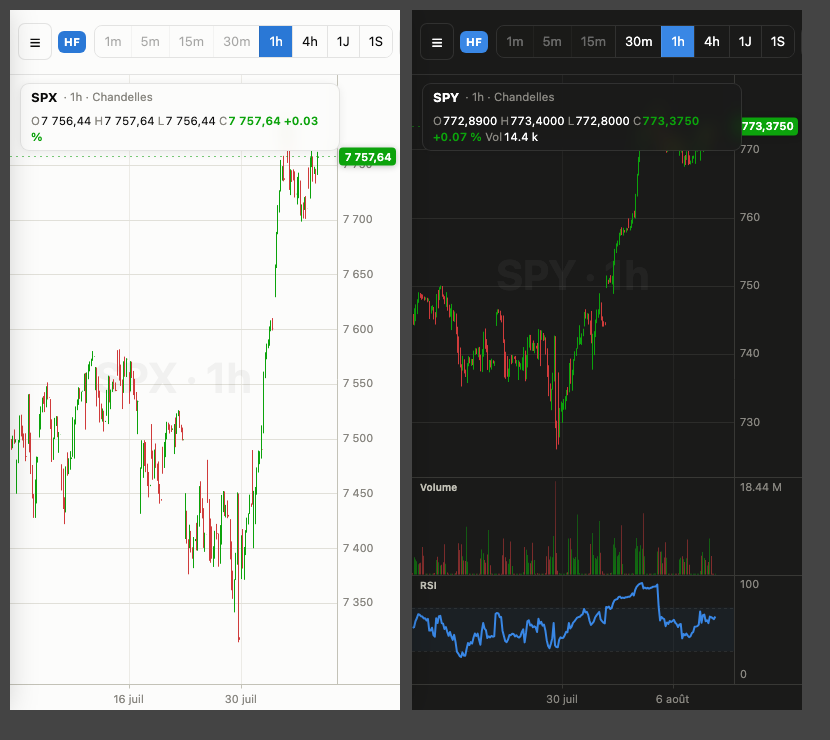This screenshot has height=740, width=830.
Task: Click the 30 juil date label in SPY chart
Action: click(562, 699)
